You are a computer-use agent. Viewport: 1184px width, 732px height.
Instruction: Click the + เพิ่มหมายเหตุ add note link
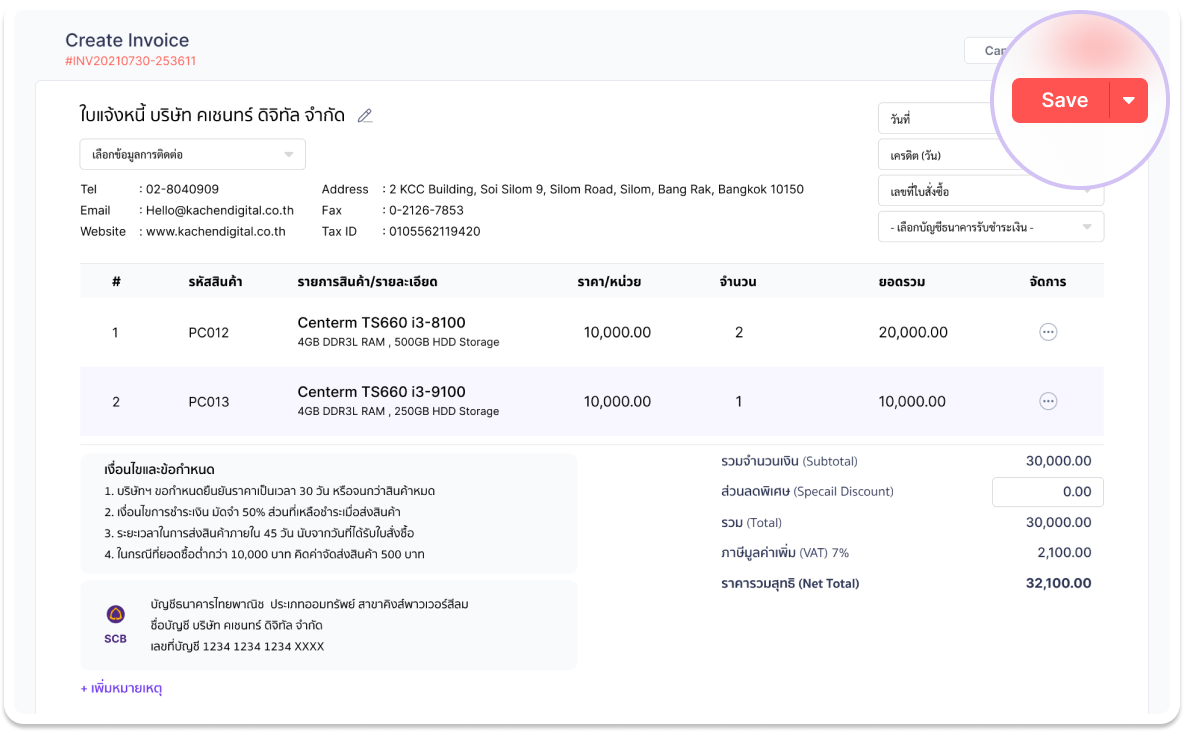(121, 688)
